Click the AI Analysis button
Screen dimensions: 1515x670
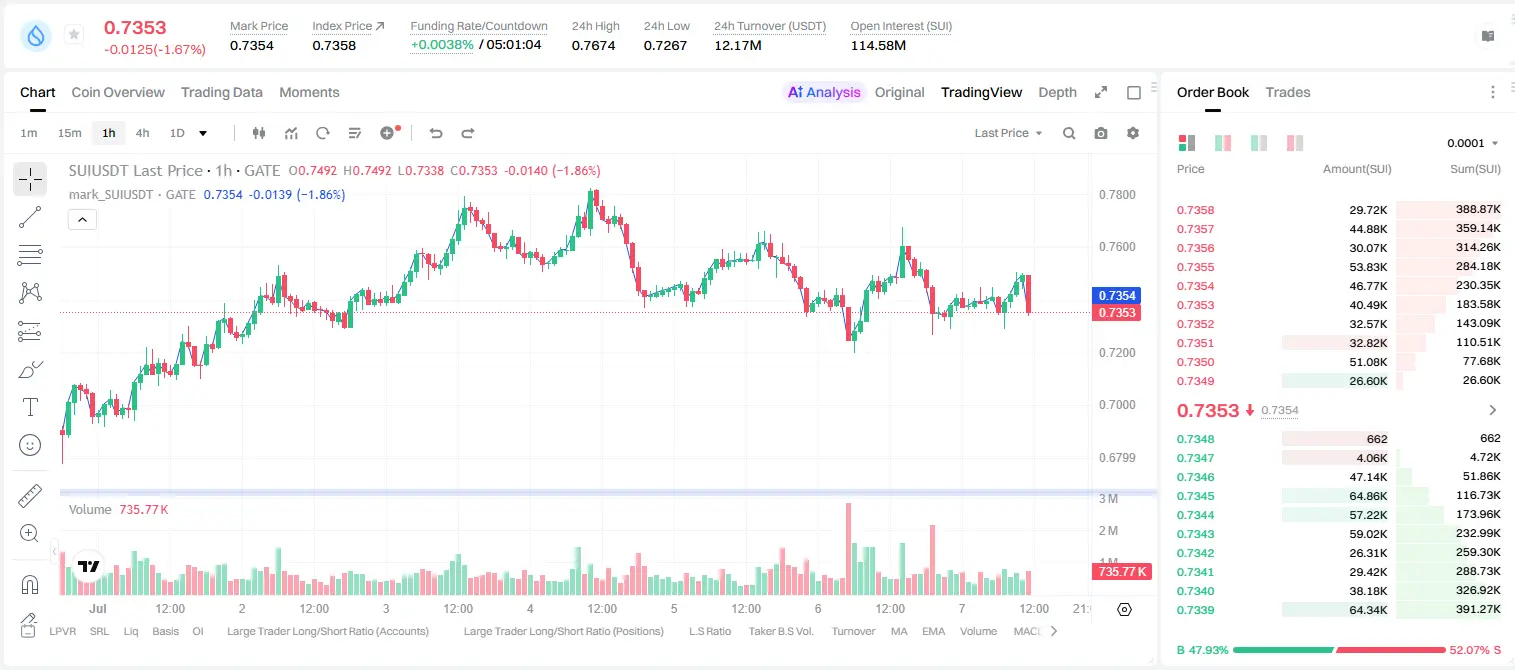click(824, 92)
